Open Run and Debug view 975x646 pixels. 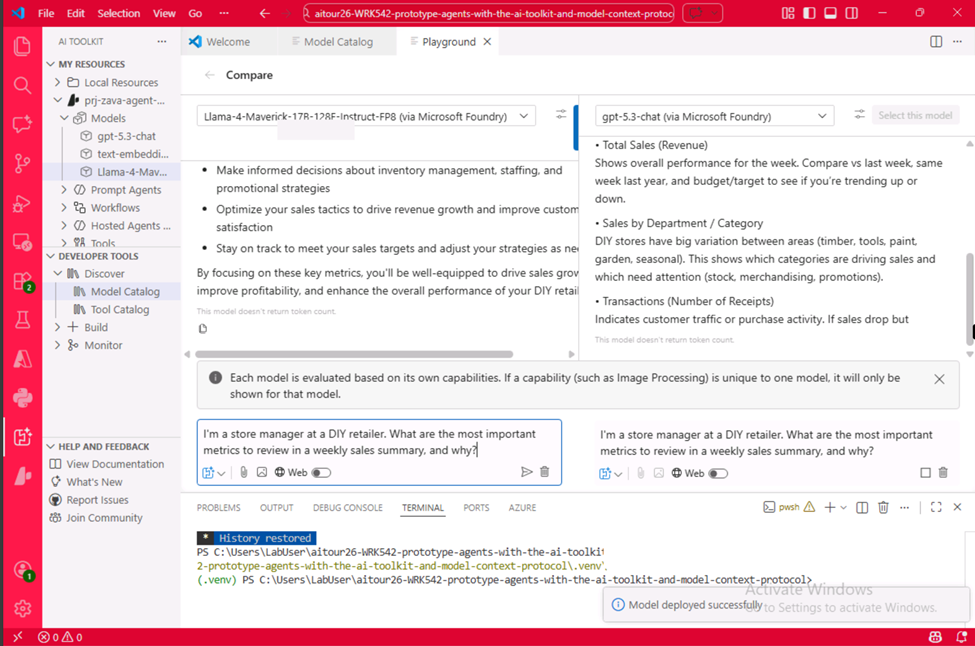coord(22,203)
